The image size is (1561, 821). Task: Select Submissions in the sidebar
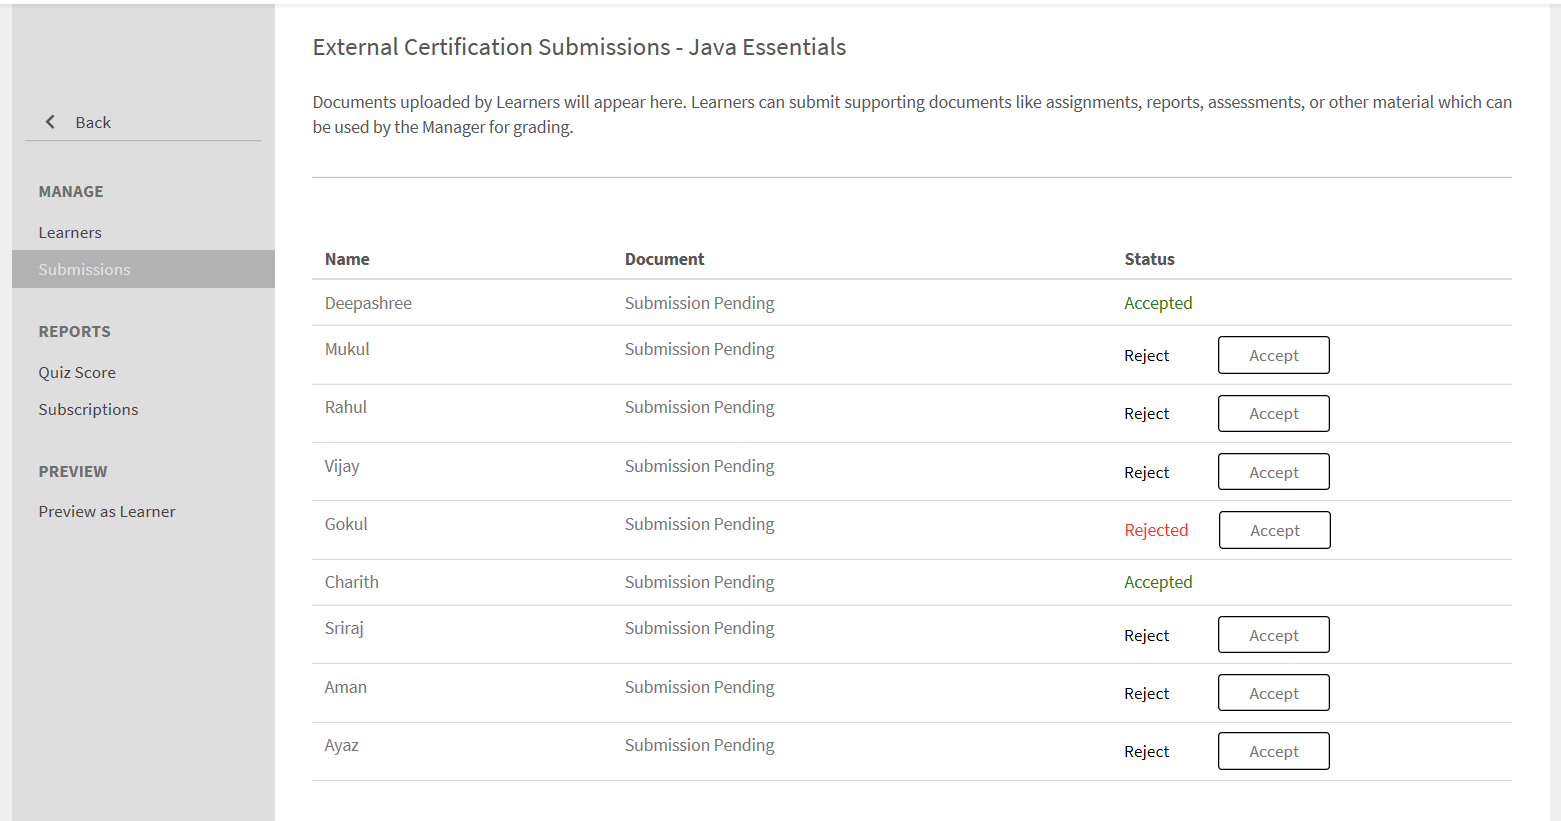(84, 270)
